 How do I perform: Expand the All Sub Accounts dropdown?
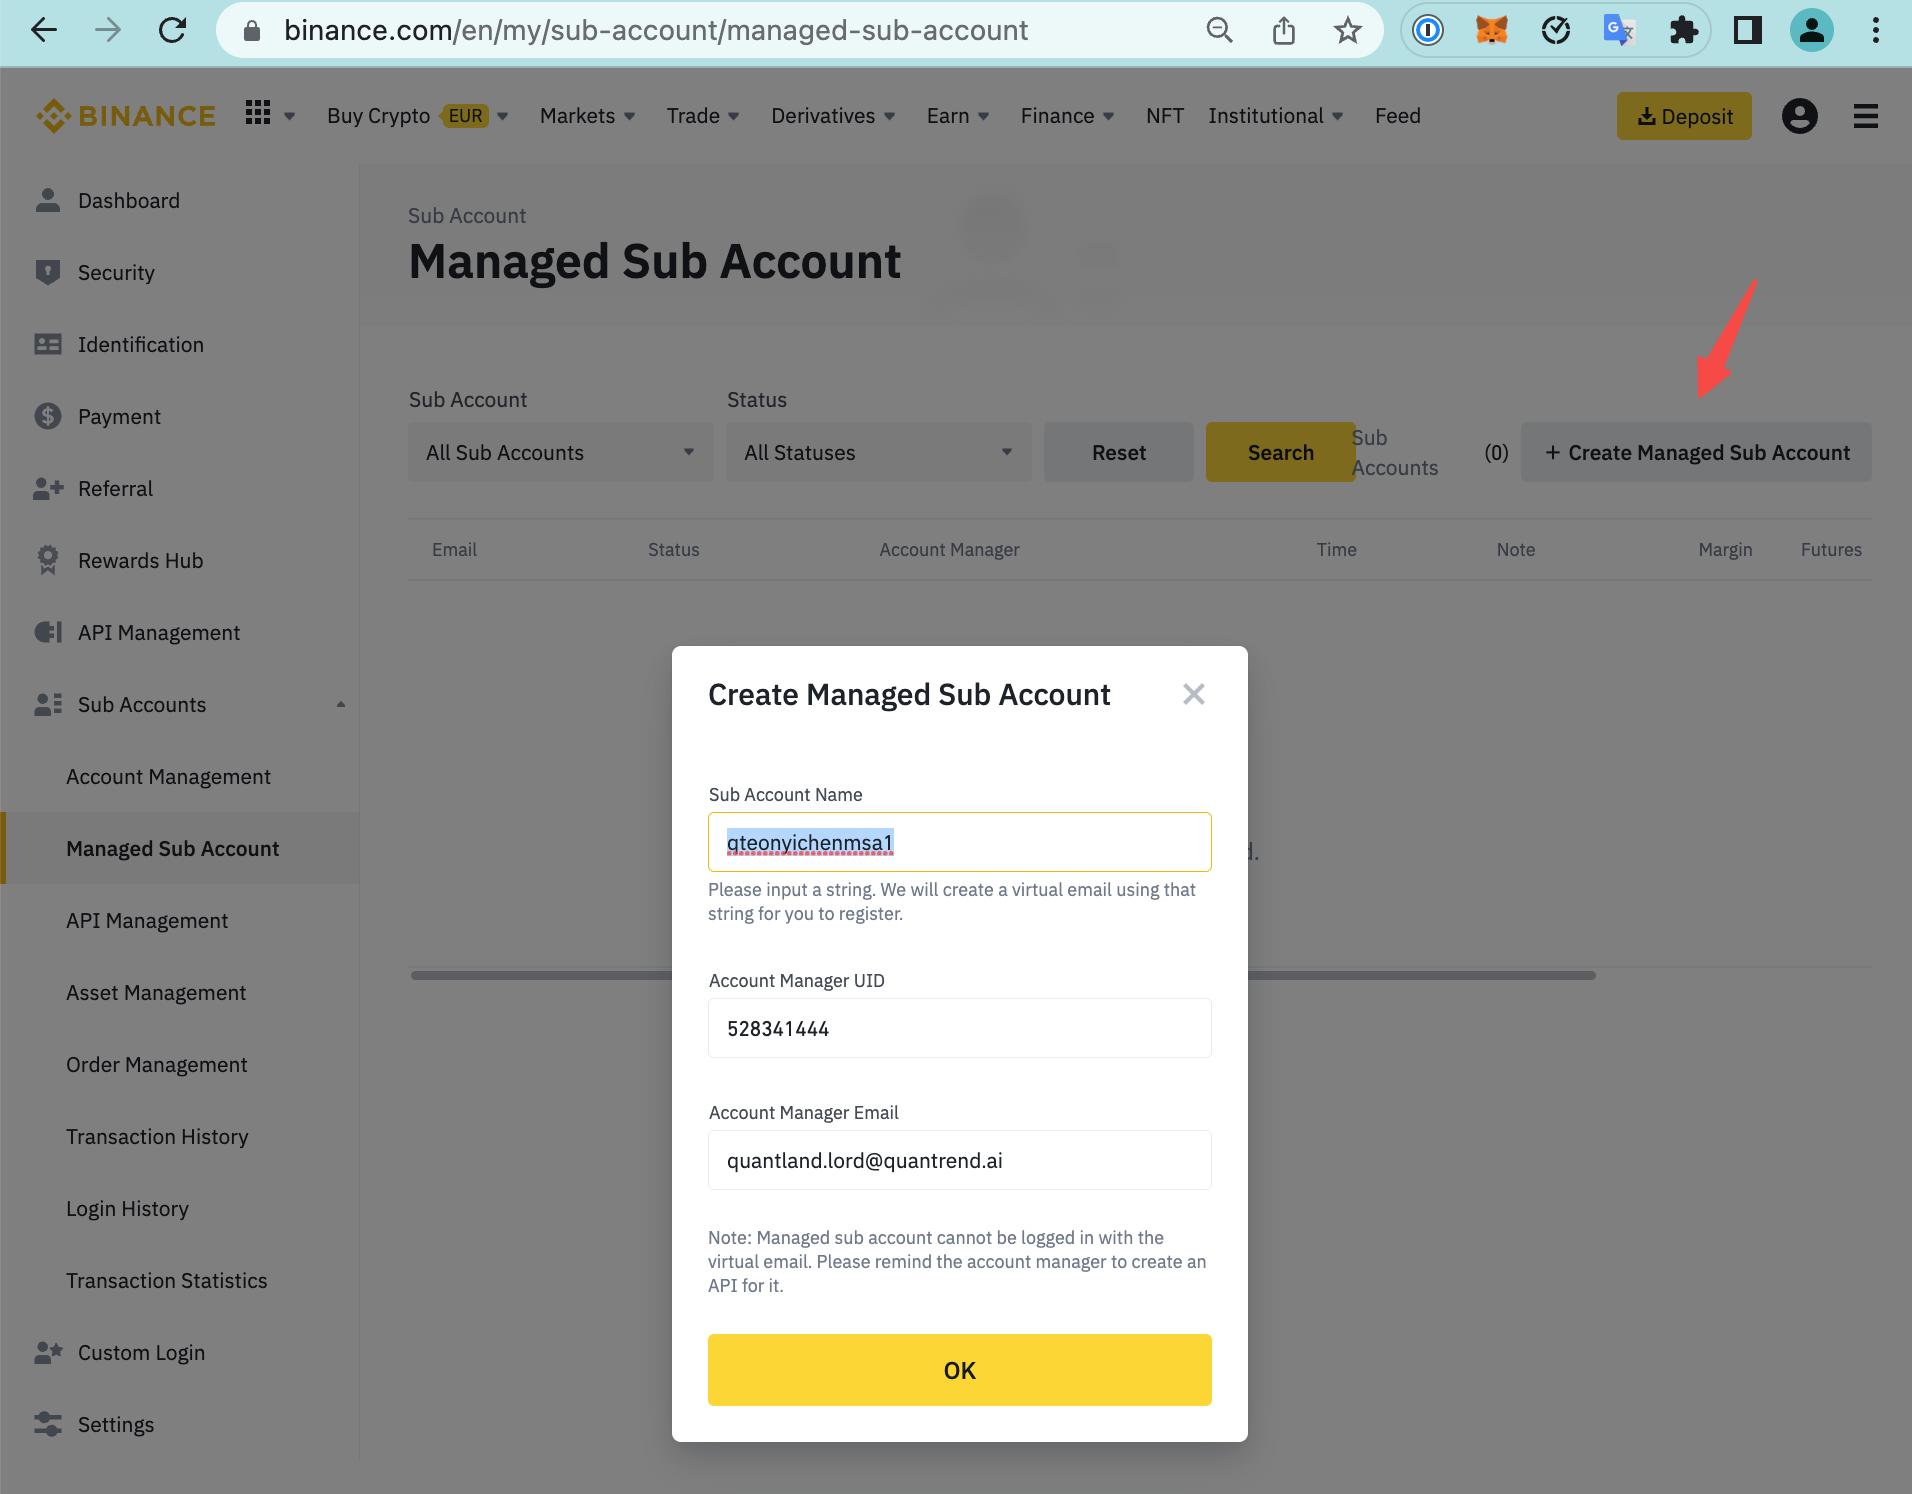point(560,452)
